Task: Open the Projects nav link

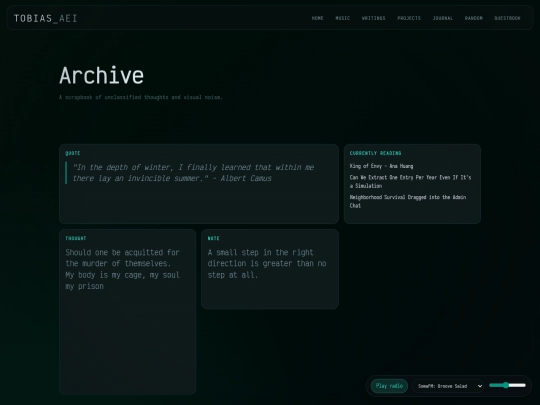Action: (x=409, y=18)
